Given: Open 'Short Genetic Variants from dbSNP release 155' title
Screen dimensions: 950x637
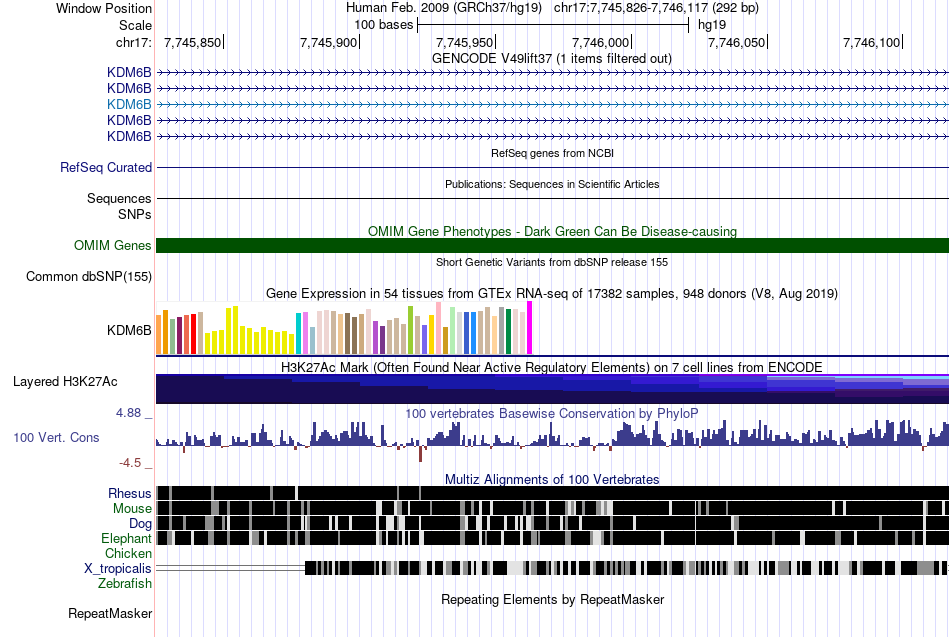Looking at the screenshot, I should point(552,262).
